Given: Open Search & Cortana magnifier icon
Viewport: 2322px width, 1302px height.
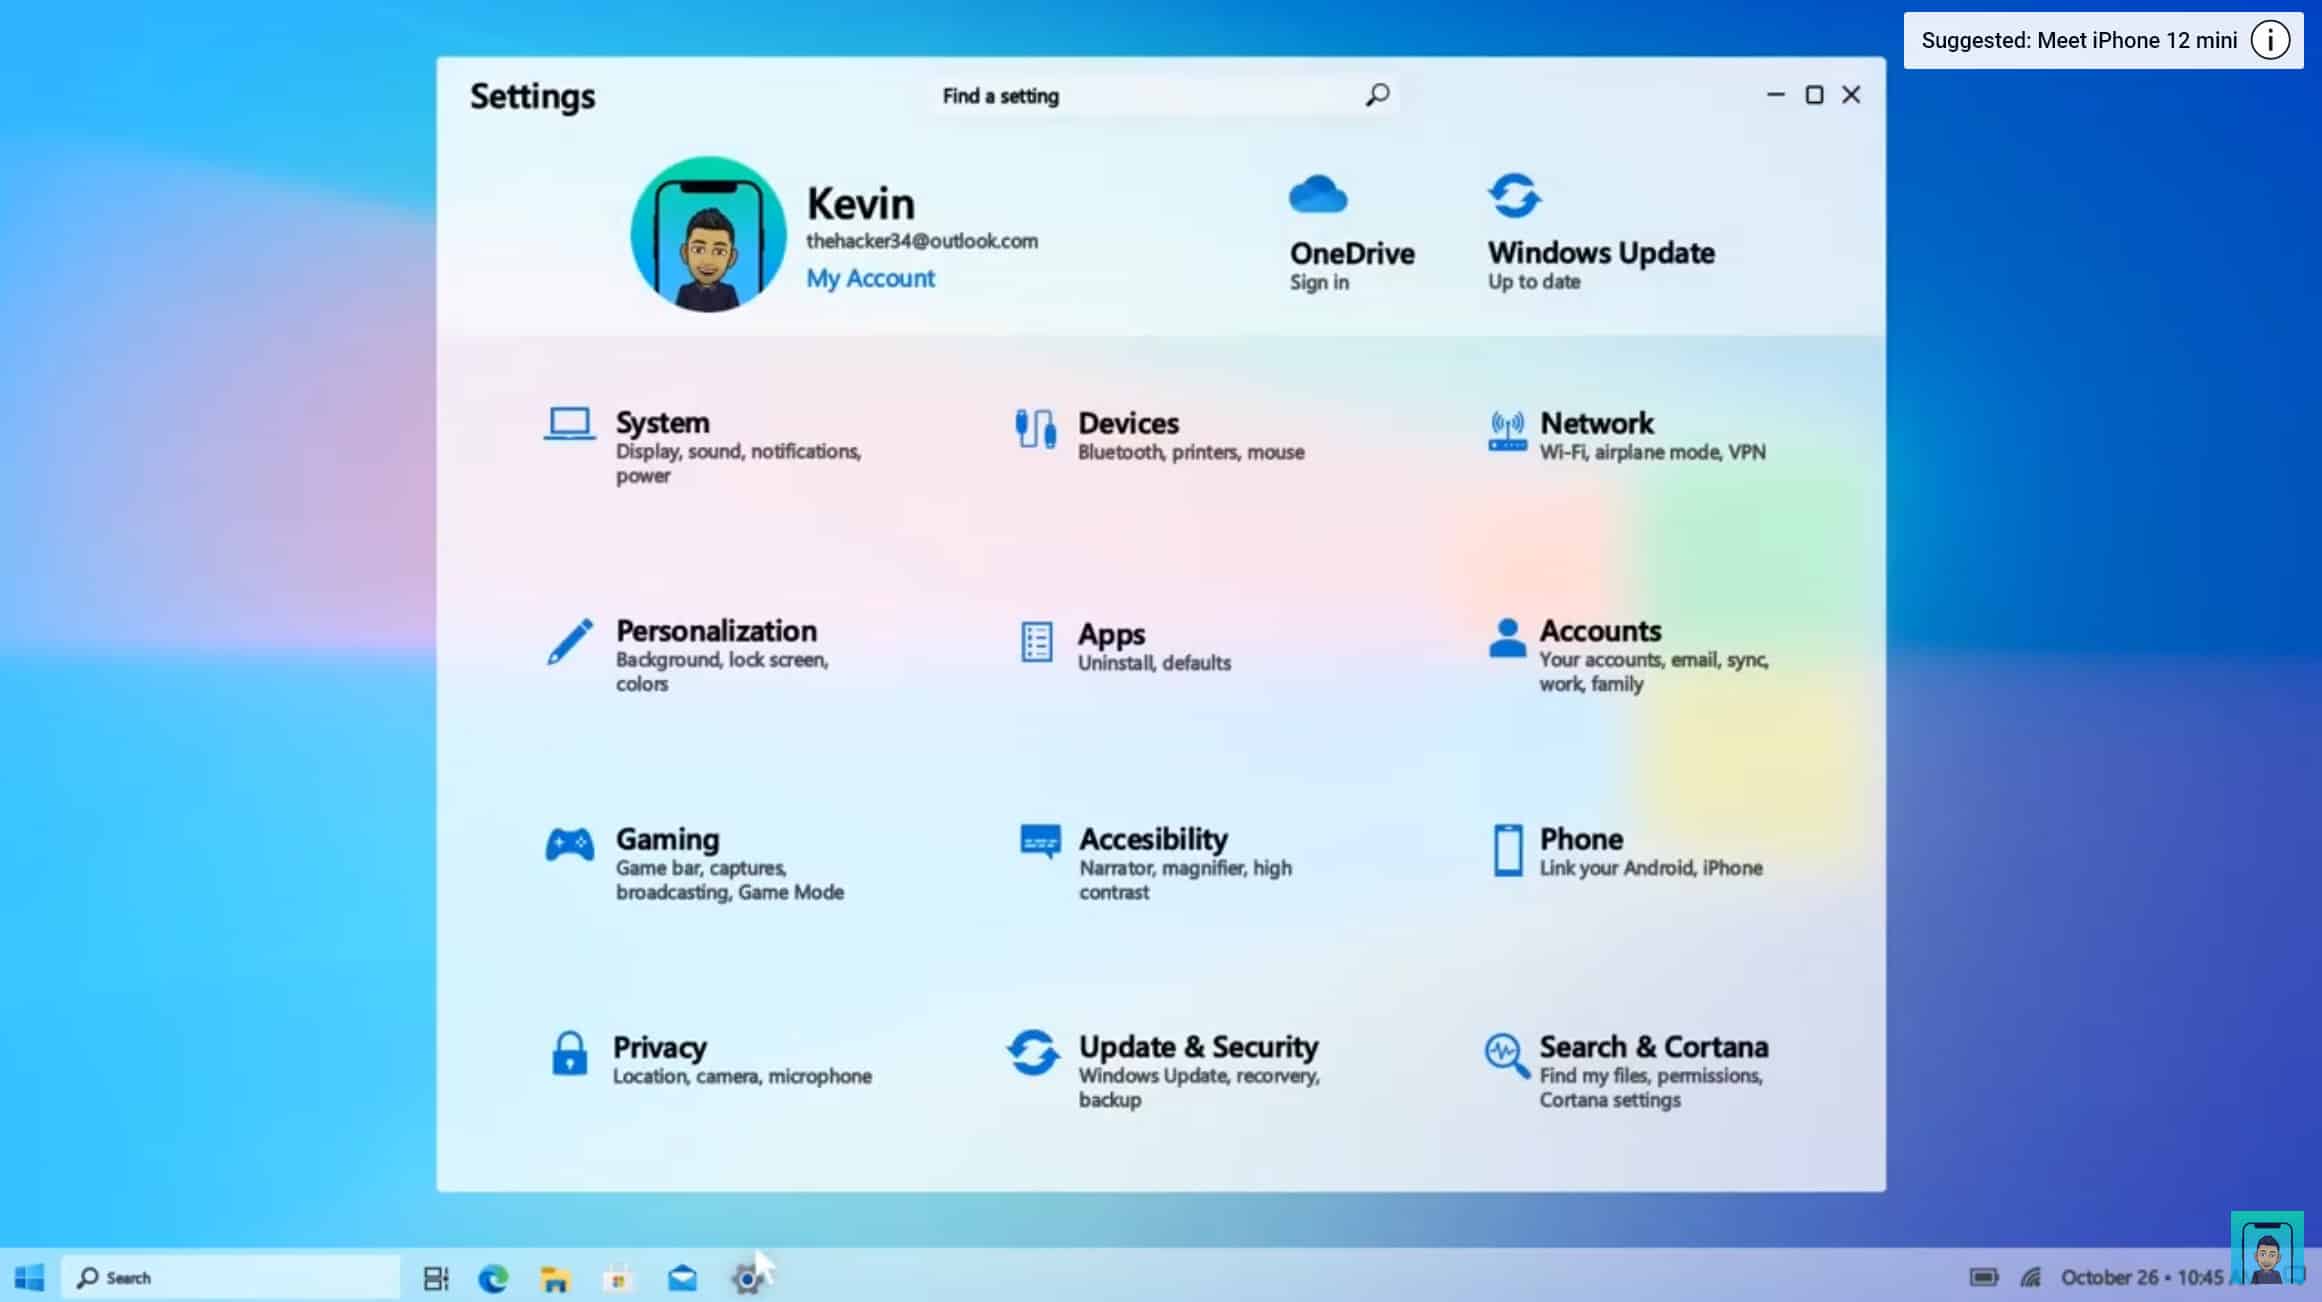Looking at the screenshot, I should [x=1507, y=1056].
